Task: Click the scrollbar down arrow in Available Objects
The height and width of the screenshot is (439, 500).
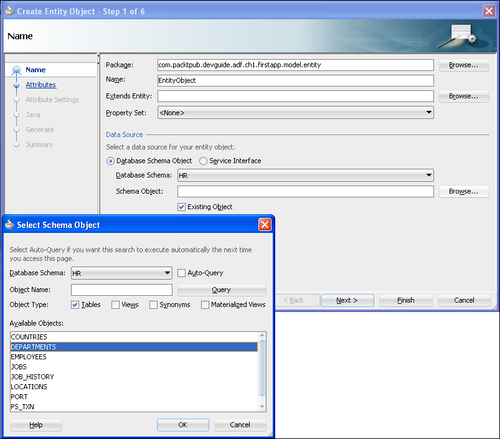Action: [x=262, y=407]
